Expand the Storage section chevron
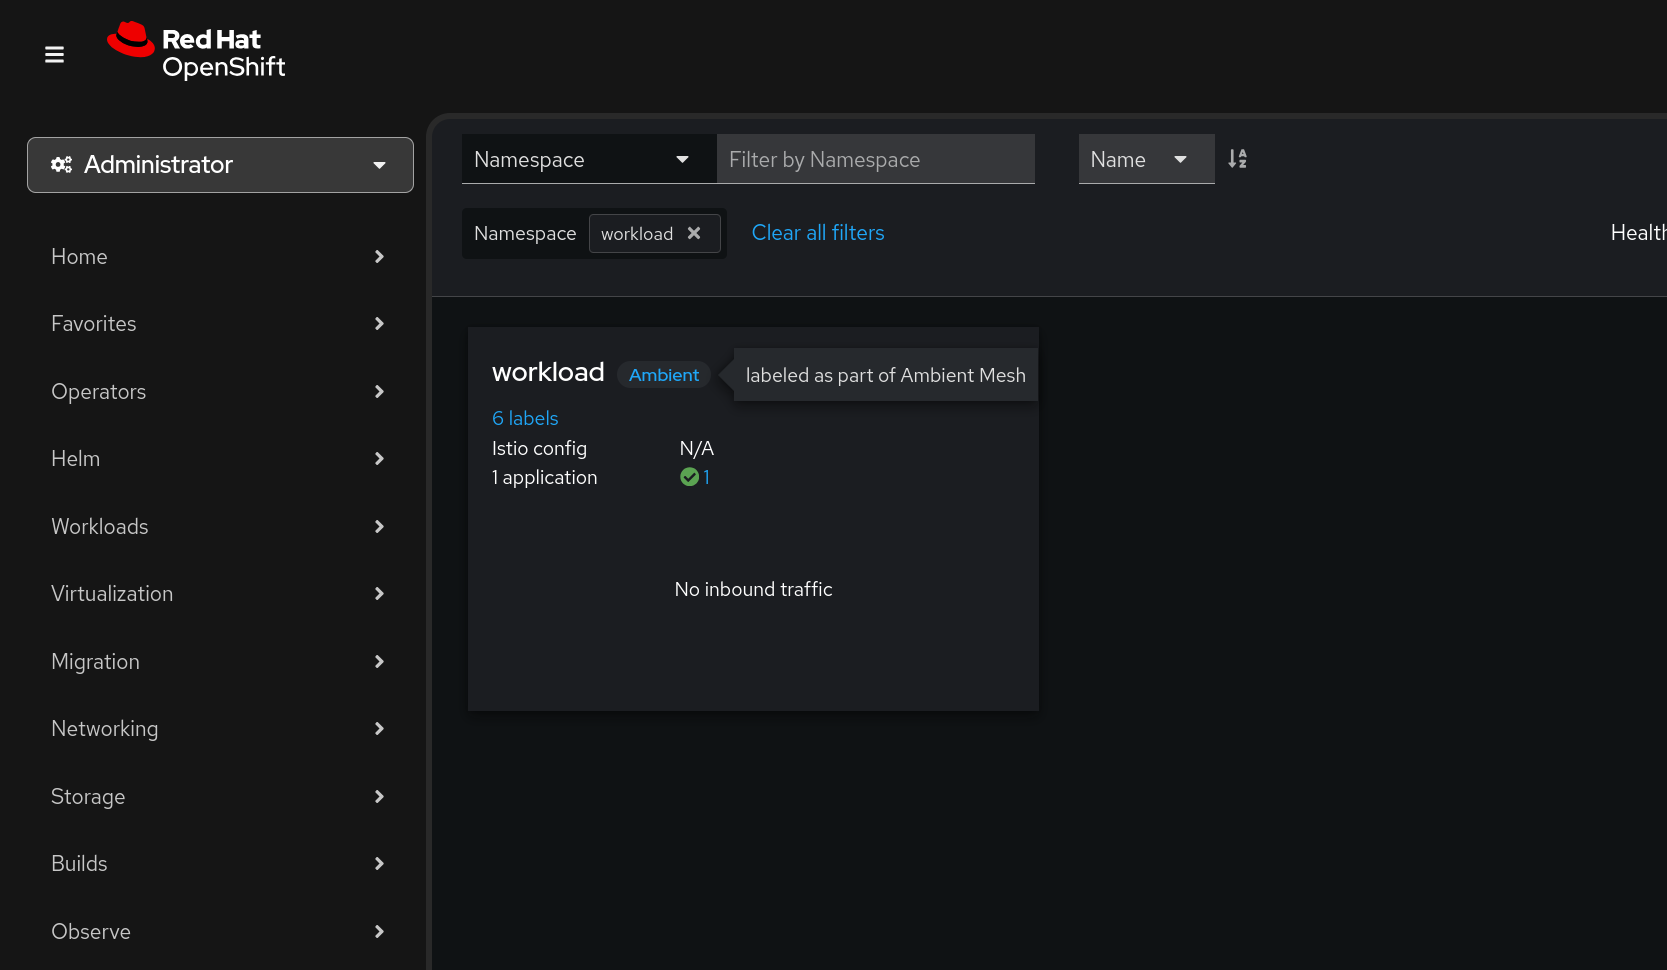This screenshot has height=970, width=1667. tap(379, 797)
